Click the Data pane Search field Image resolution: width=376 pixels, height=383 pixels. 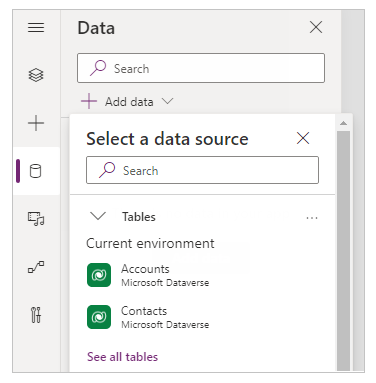click(201, 68)
